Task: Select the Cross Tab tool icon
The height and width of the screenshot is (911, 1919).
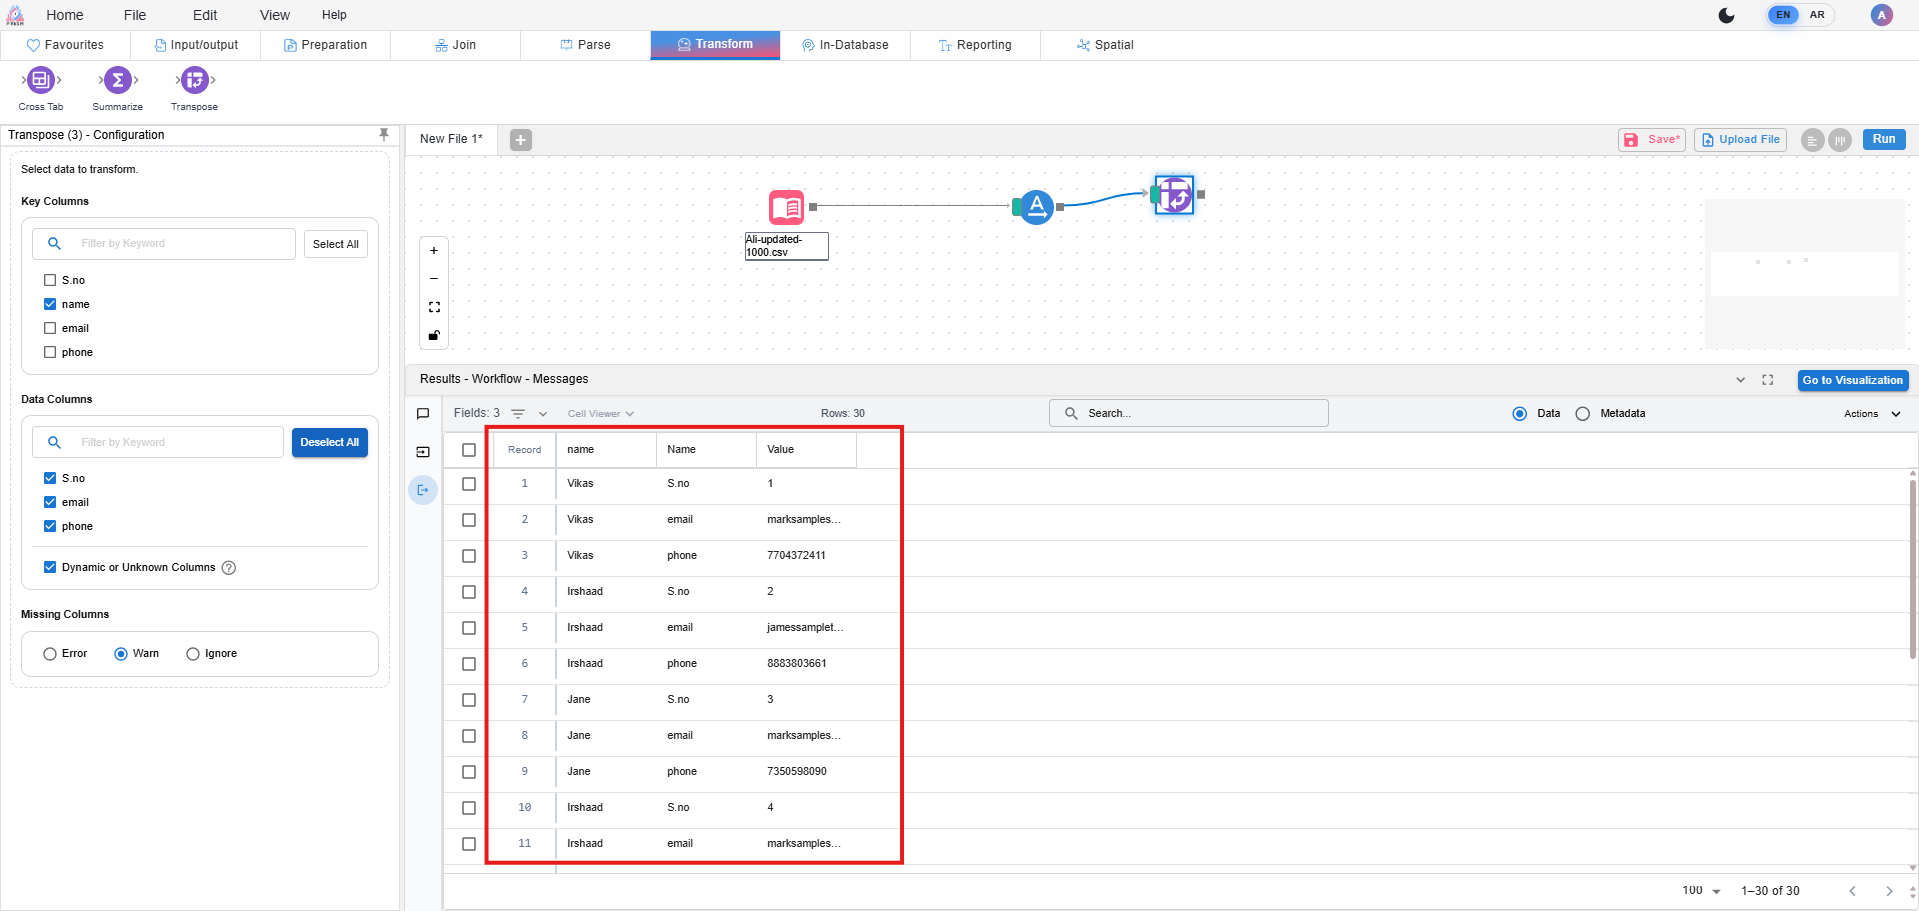Action: pos(41,80)
